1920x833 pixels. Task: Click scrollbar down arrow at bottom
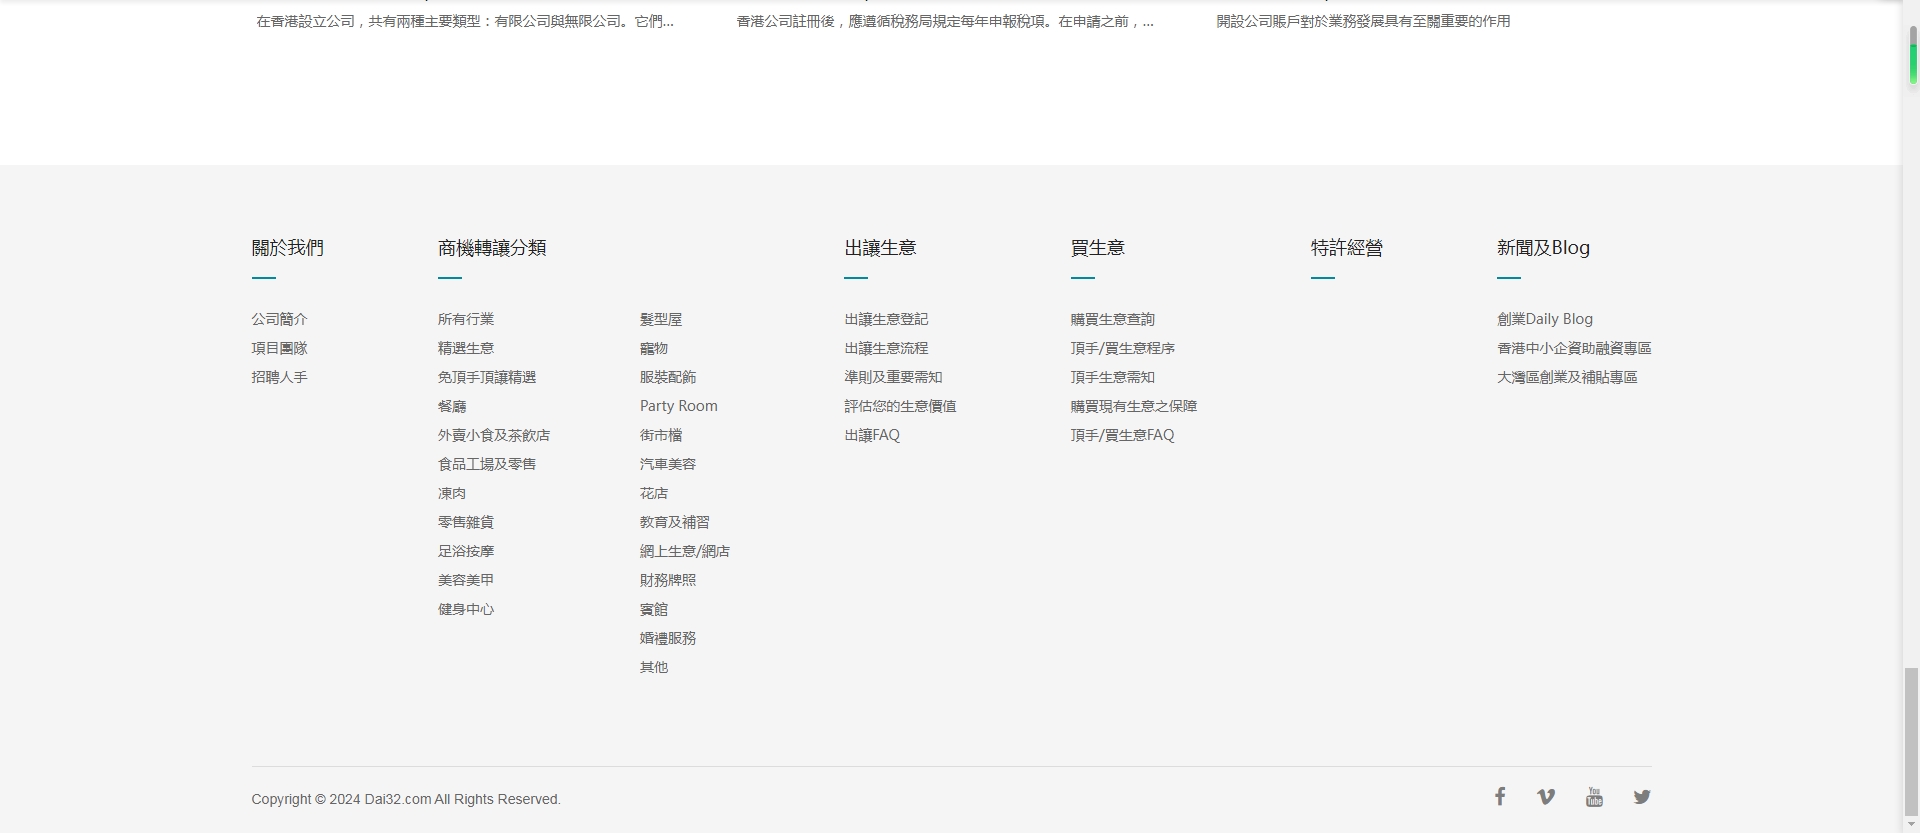pos(1911,825)
